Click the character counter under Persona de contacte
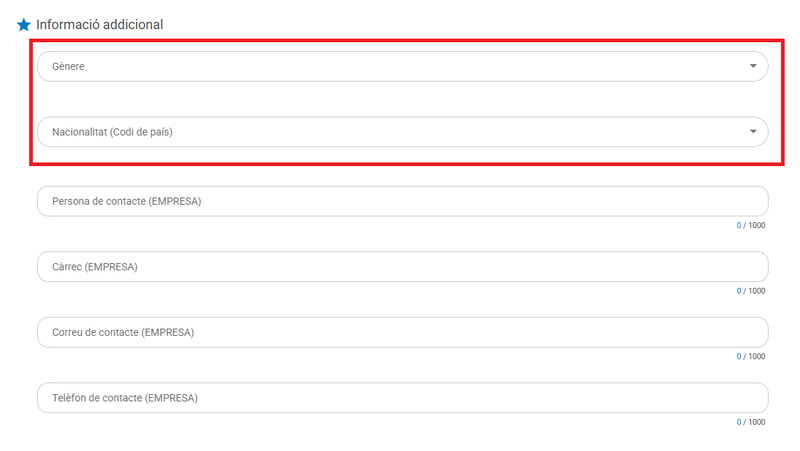 tap(750, 225)
